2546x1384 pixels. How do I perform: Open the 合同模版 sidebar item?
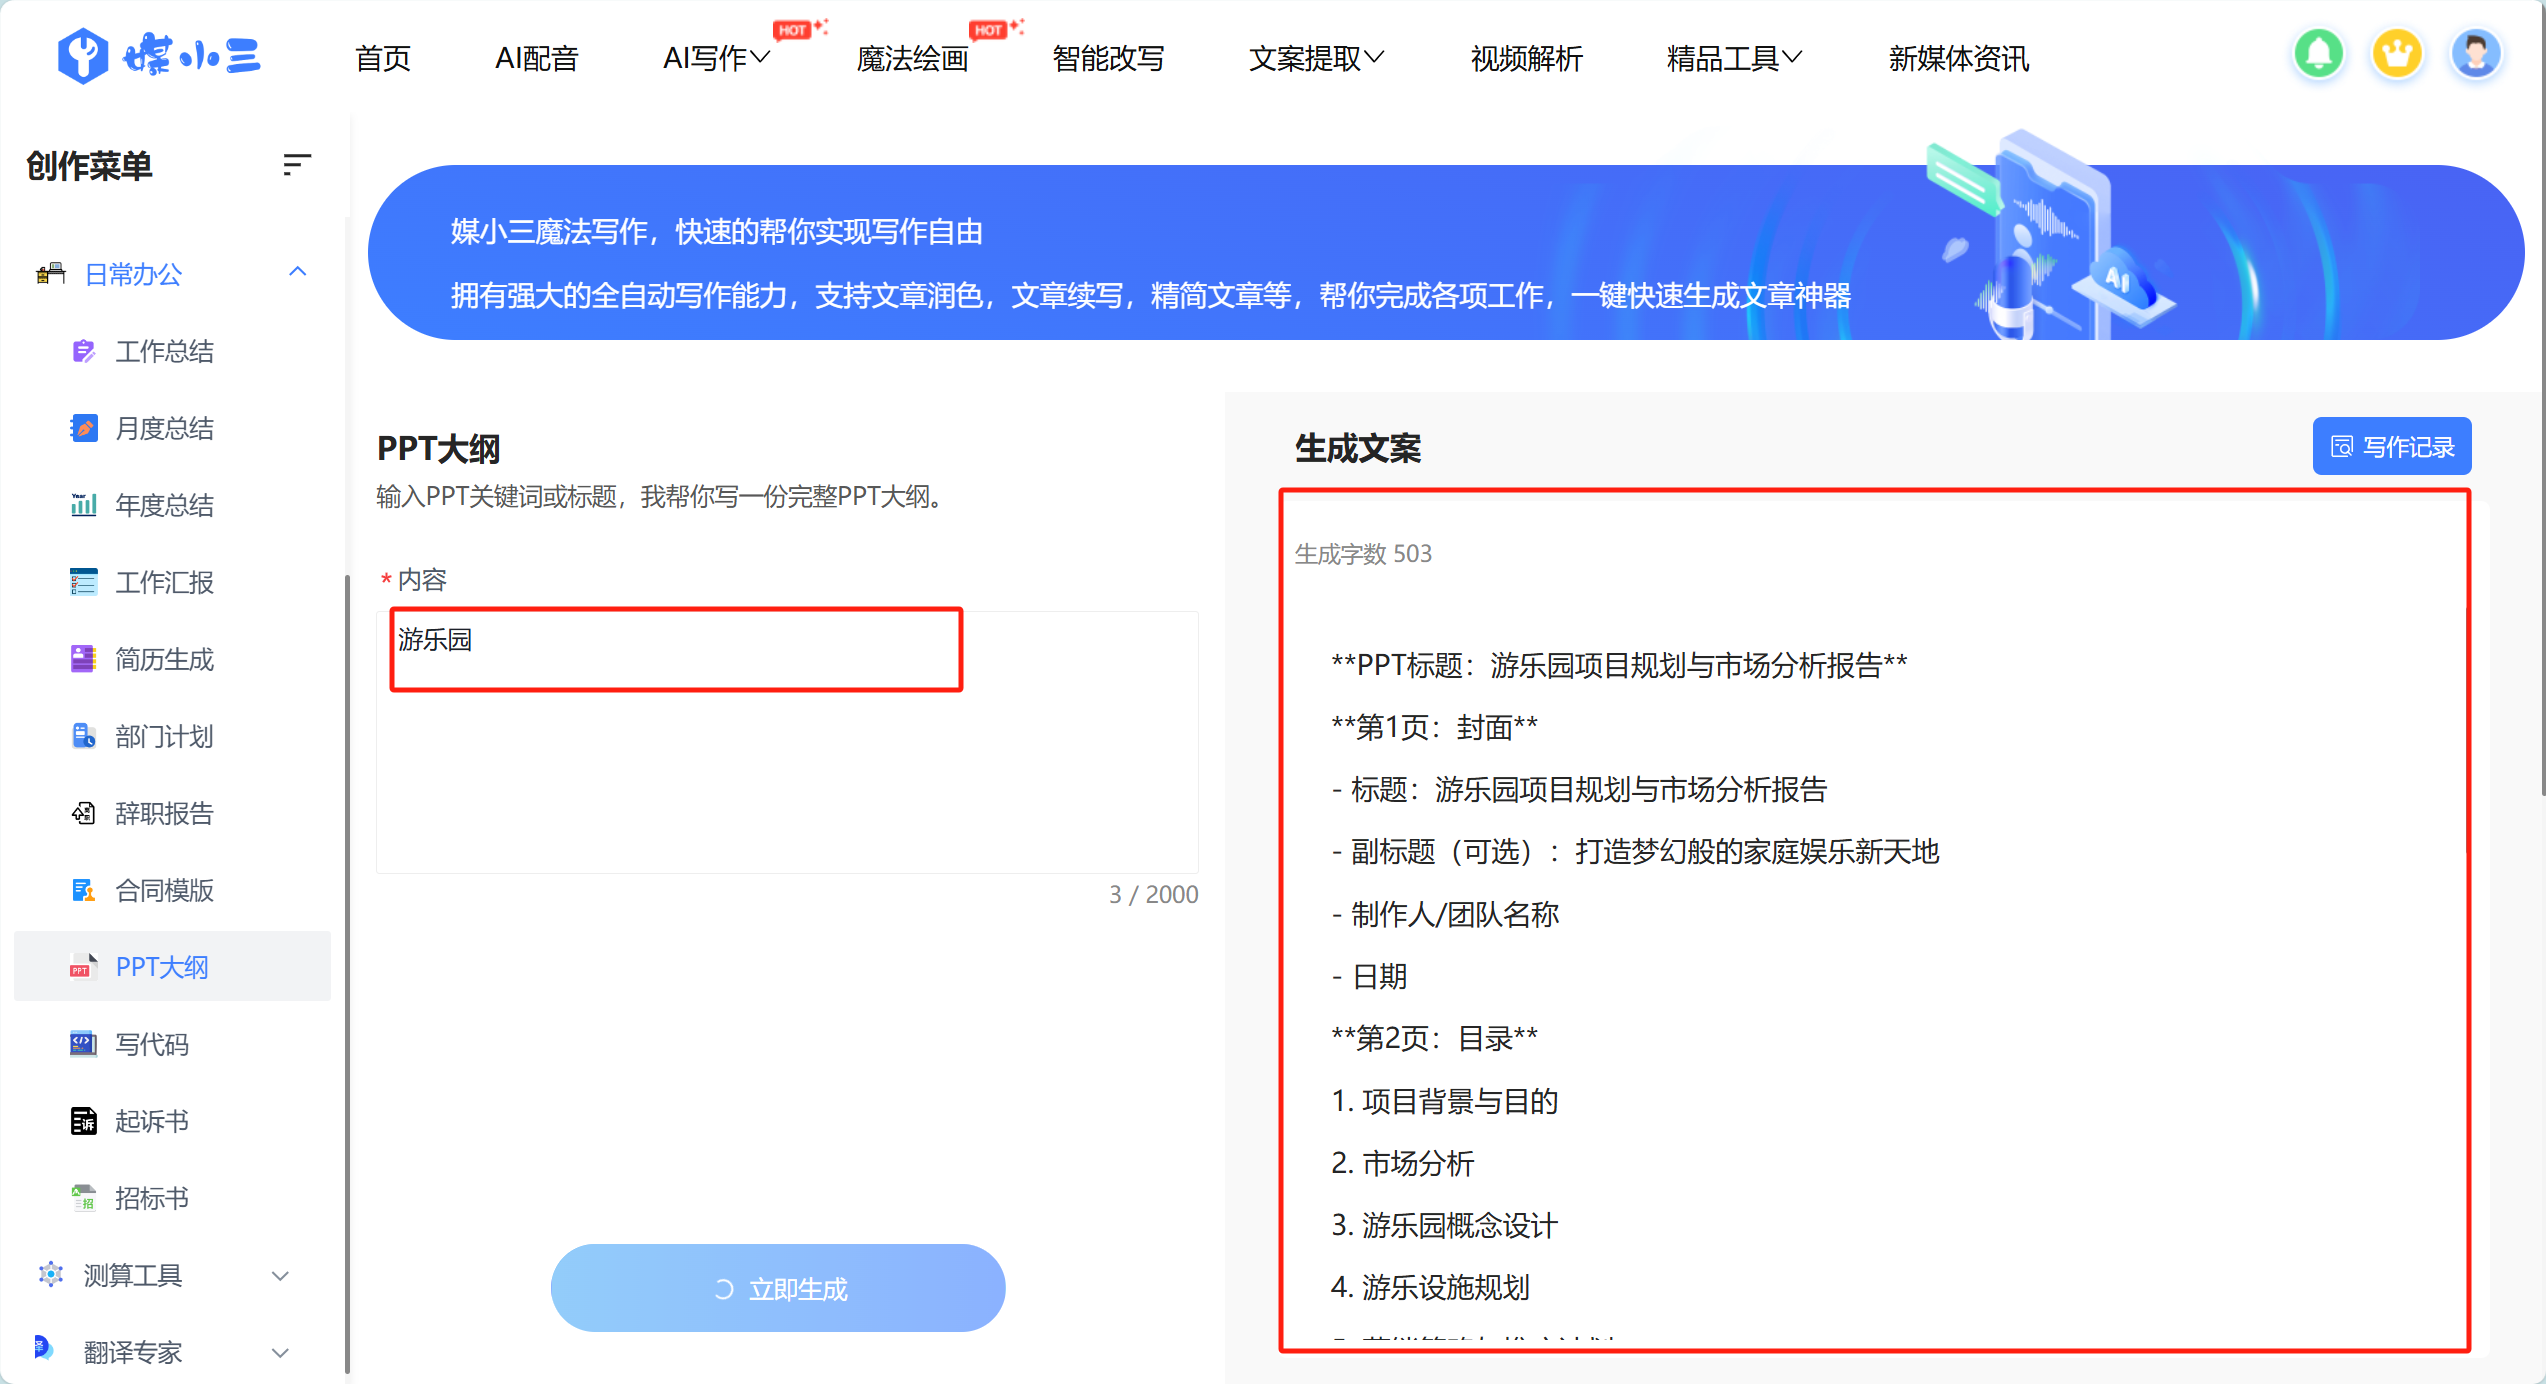click(164, 890)
